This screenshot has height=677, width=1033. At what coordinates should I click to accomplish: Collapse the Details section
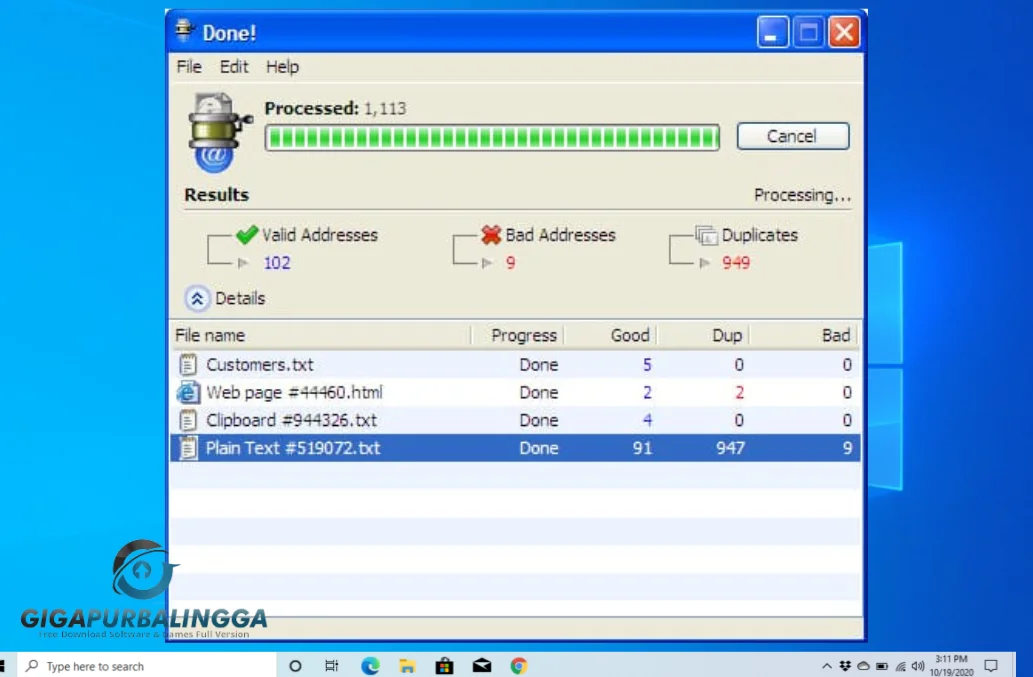197,298
